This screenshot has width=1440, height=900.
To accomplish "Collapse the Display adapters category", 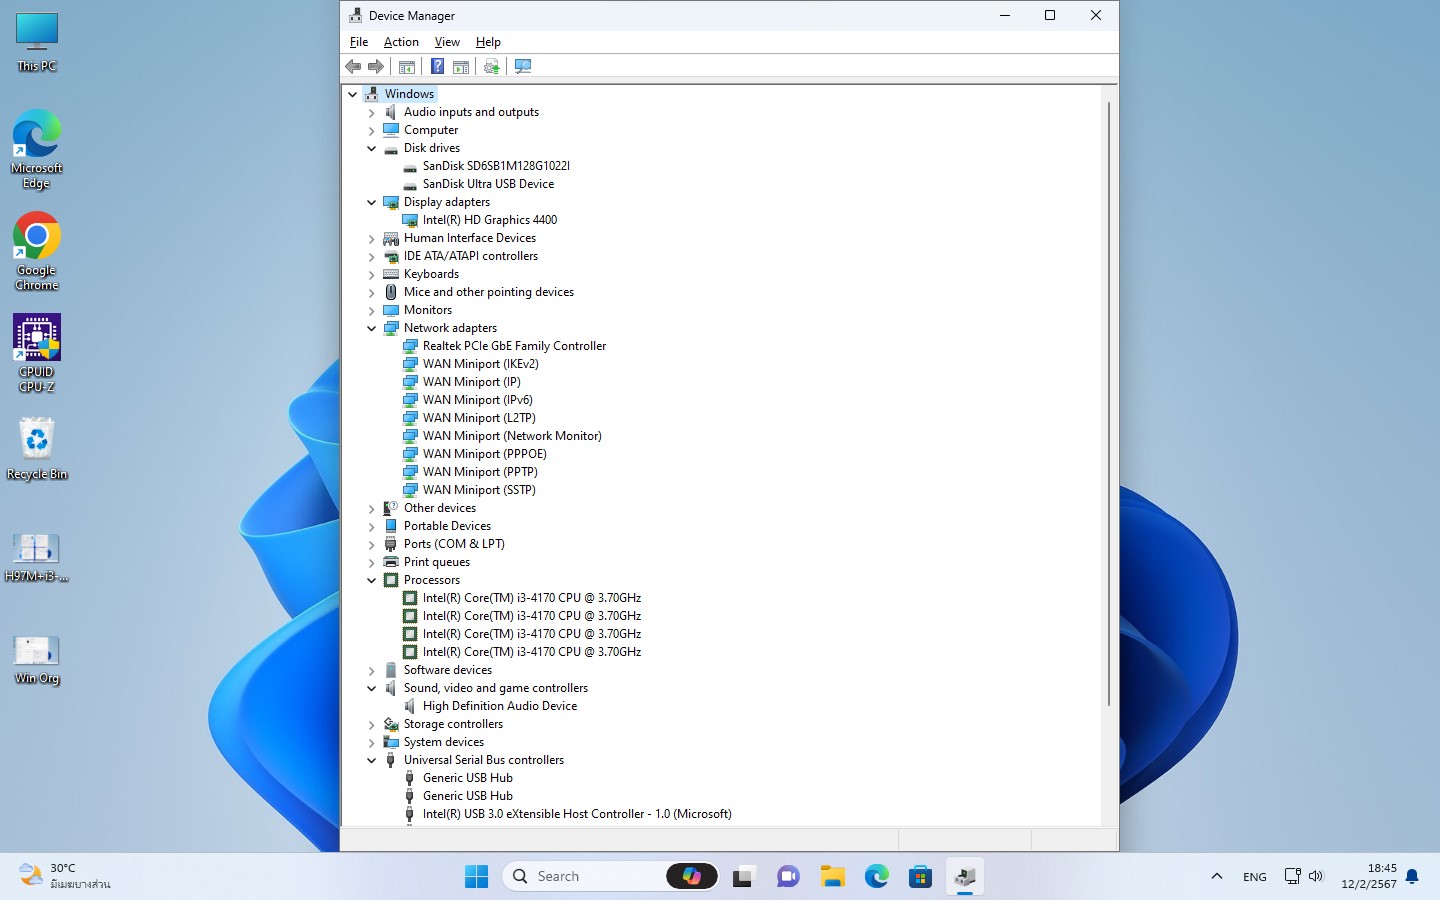I will point(372,202).
